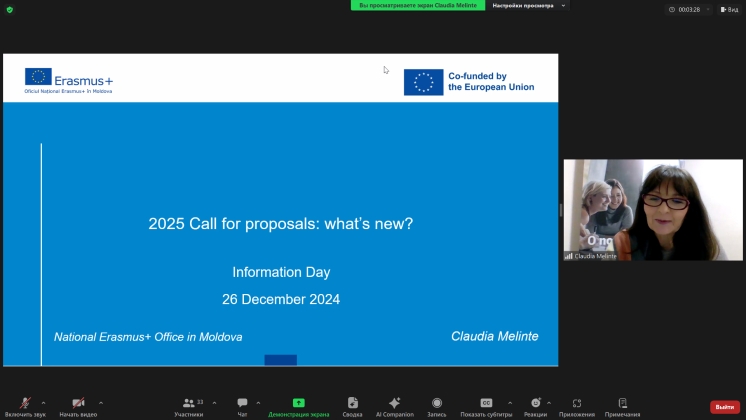Open the Reactions (Реакции) picker
Image resolution: width=746 pixels, height=420 pixels.
(536, 404)
